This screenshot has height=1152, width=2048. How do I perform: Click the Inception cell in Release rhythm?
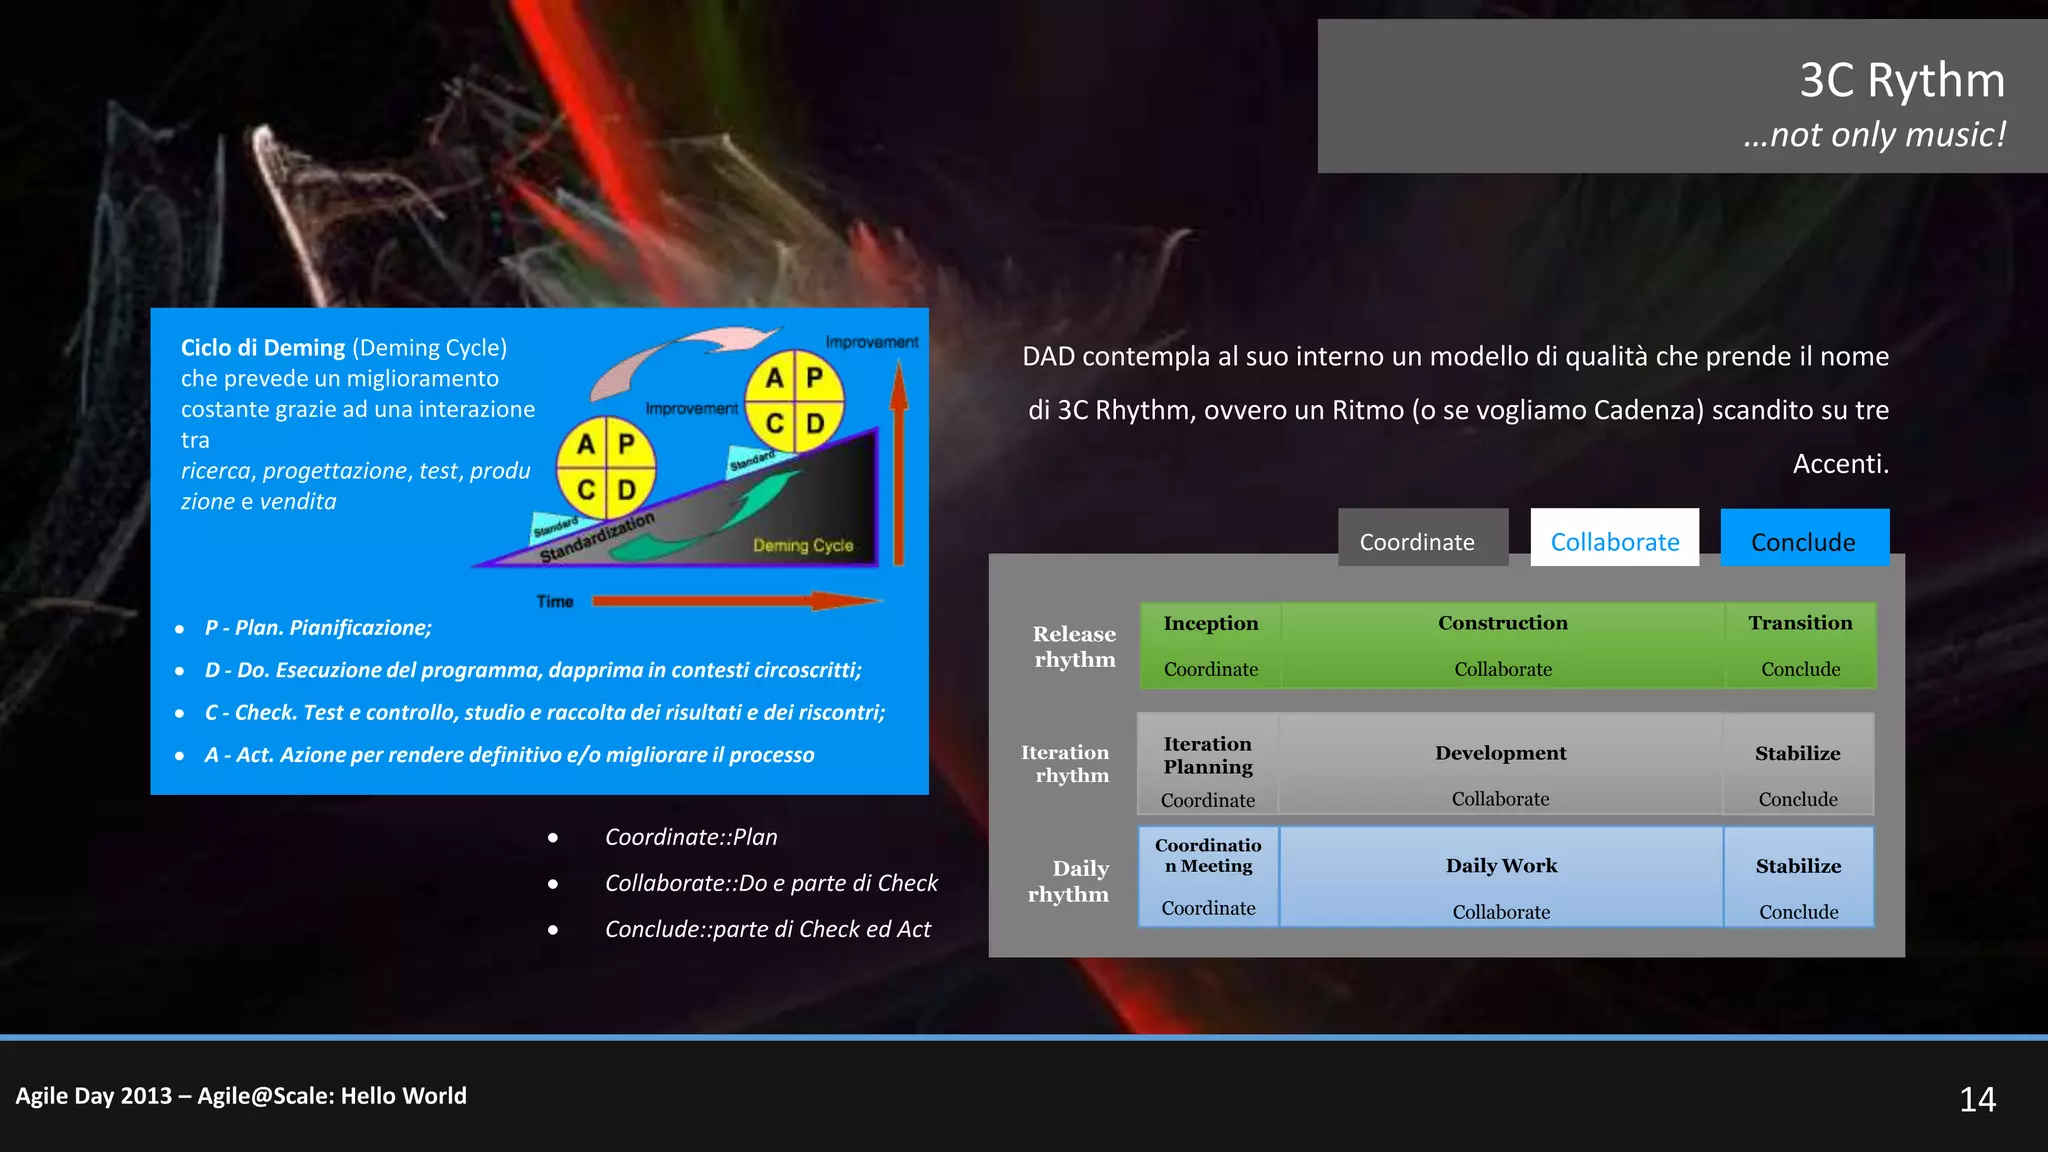pos(1211,645)
